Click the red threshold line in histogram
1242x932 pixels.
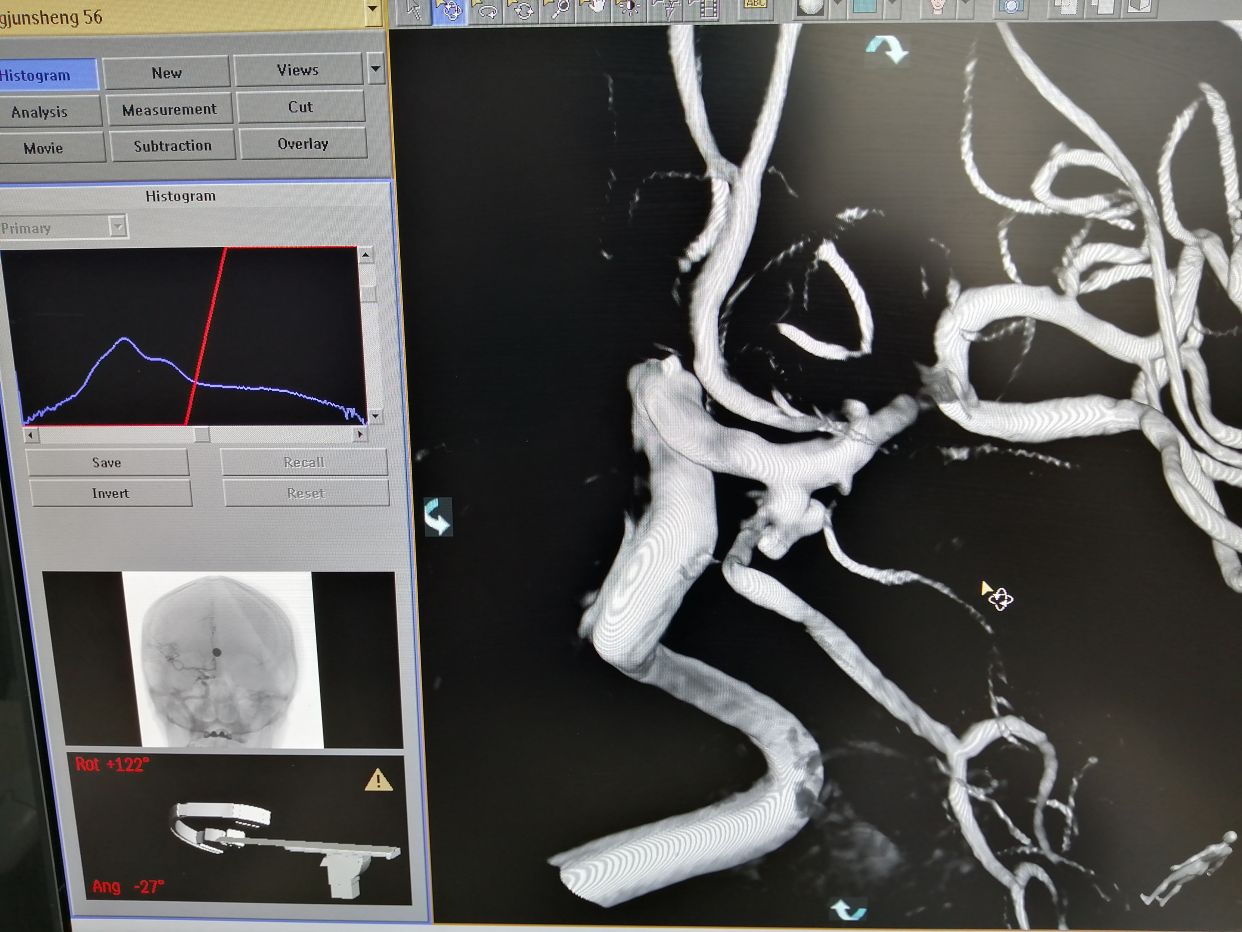(x=207, y=335)
